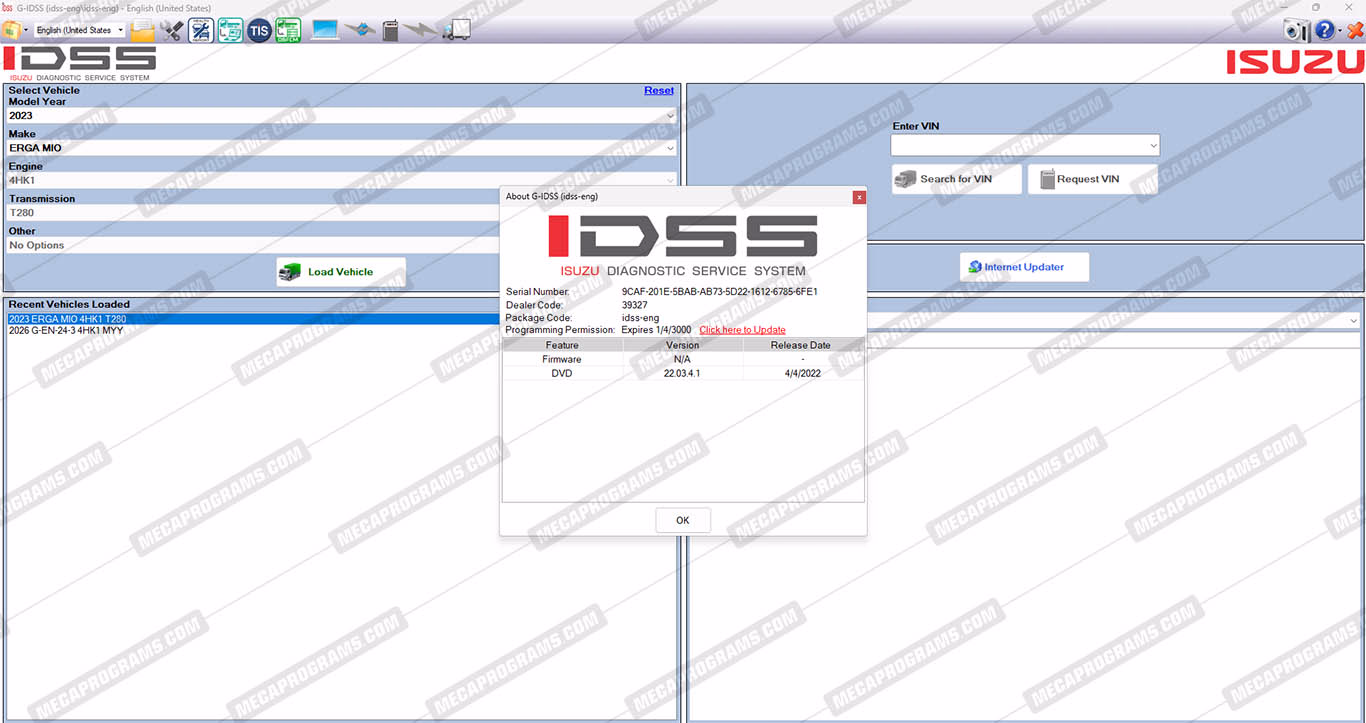Click the Package Code value idss-eng
The width and height of the screenshot is (1366, 723).
tap(641, 318)
